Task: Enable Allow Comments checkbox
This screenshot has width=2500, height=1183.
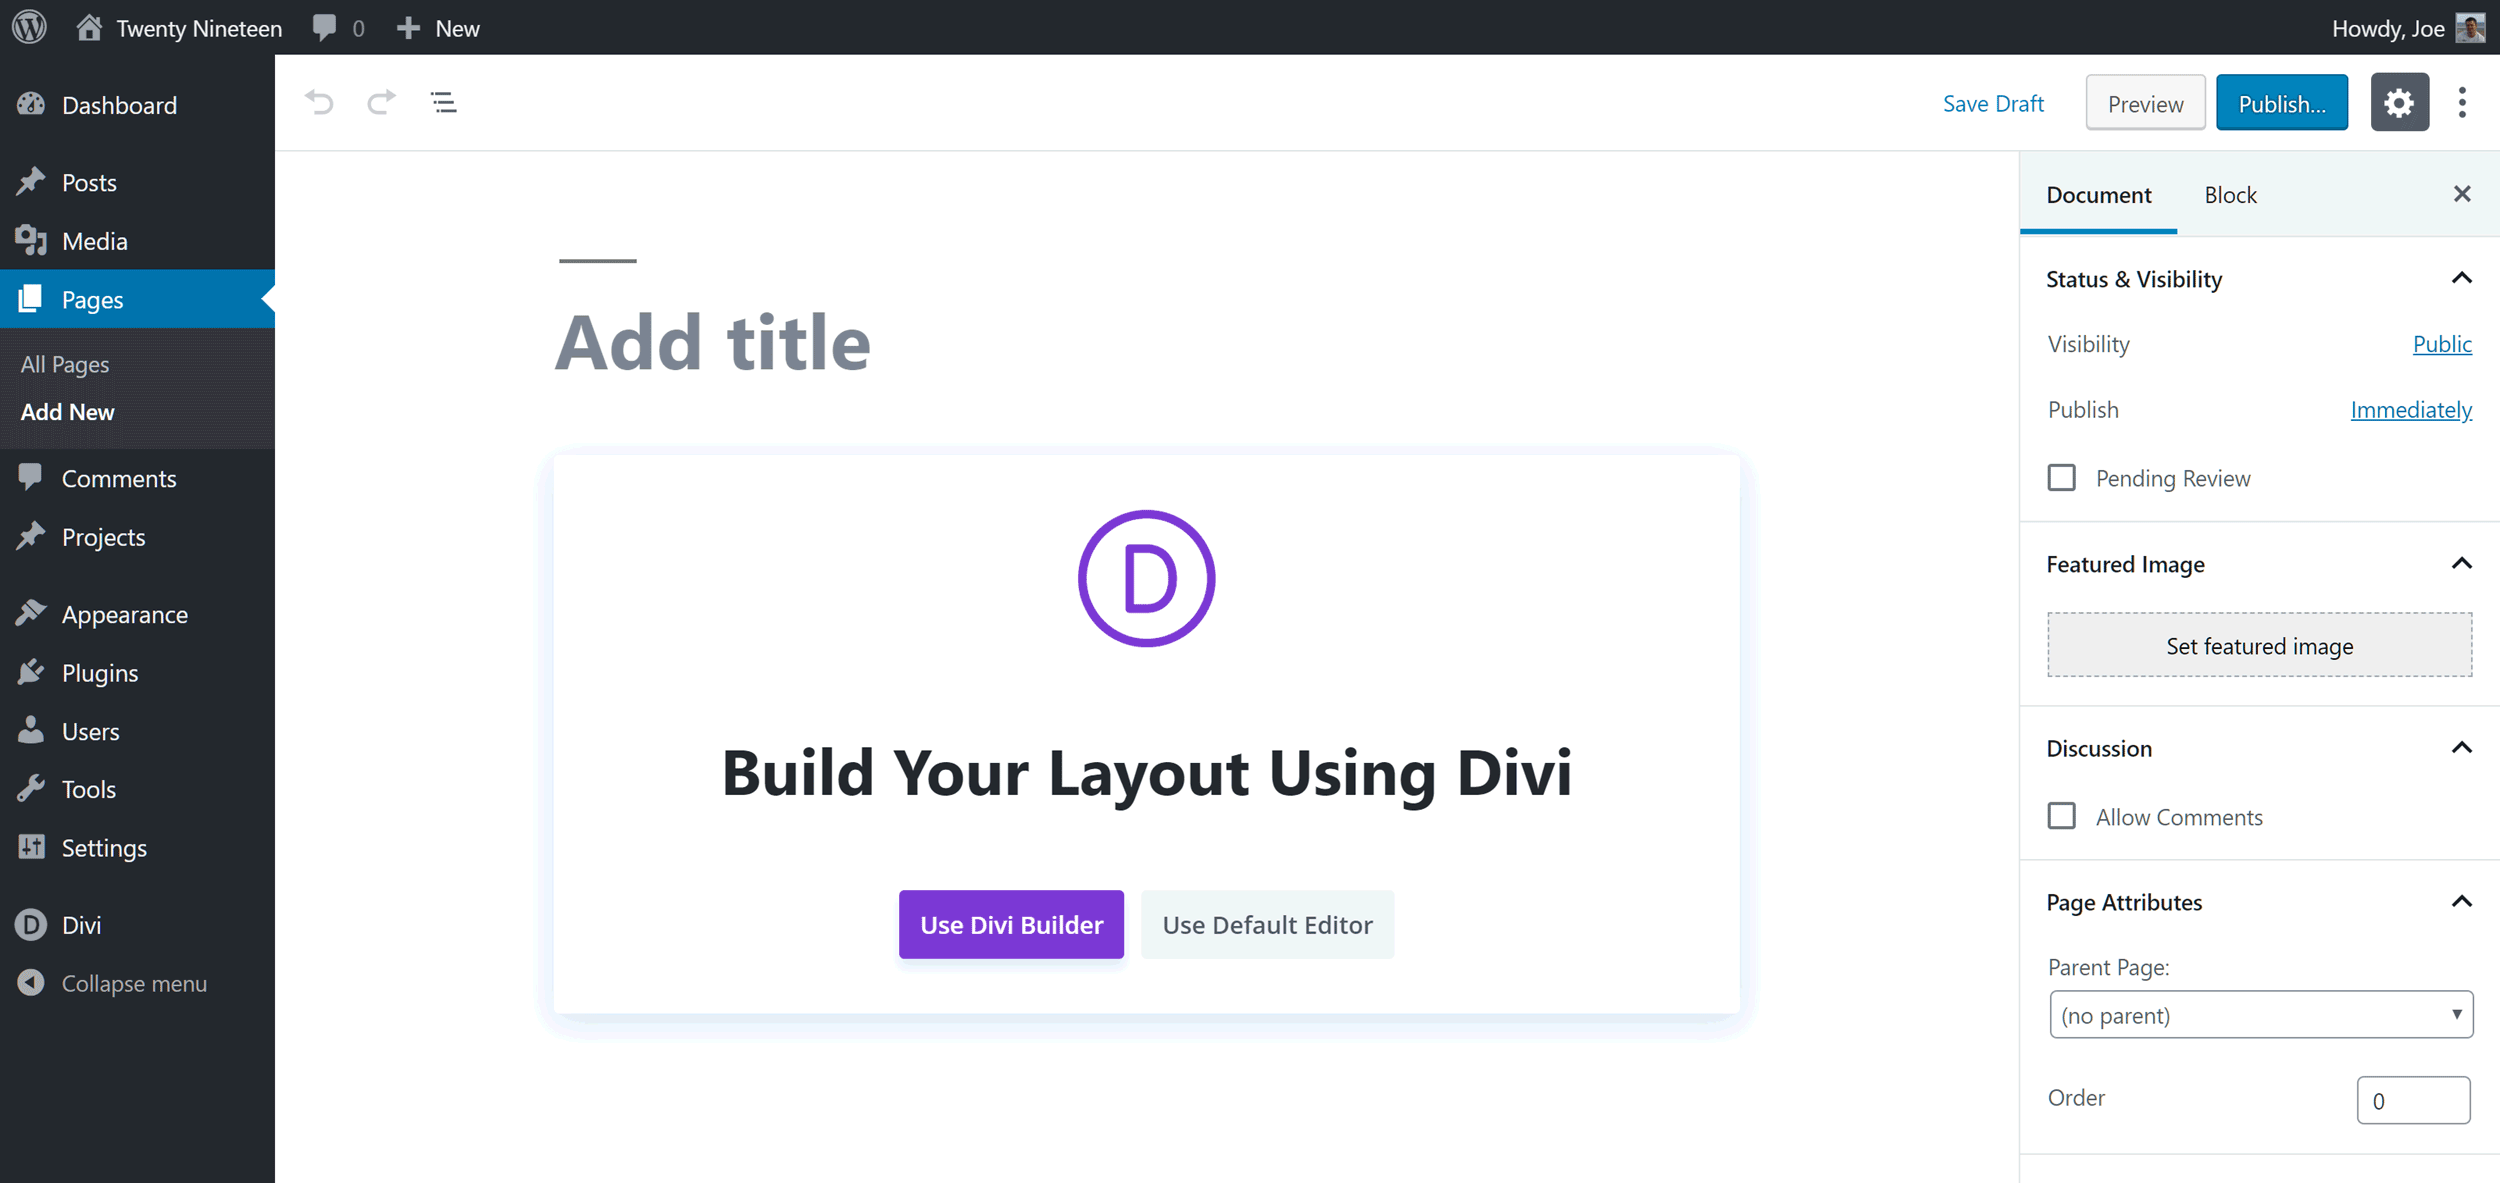Action: pos(2062,818)
